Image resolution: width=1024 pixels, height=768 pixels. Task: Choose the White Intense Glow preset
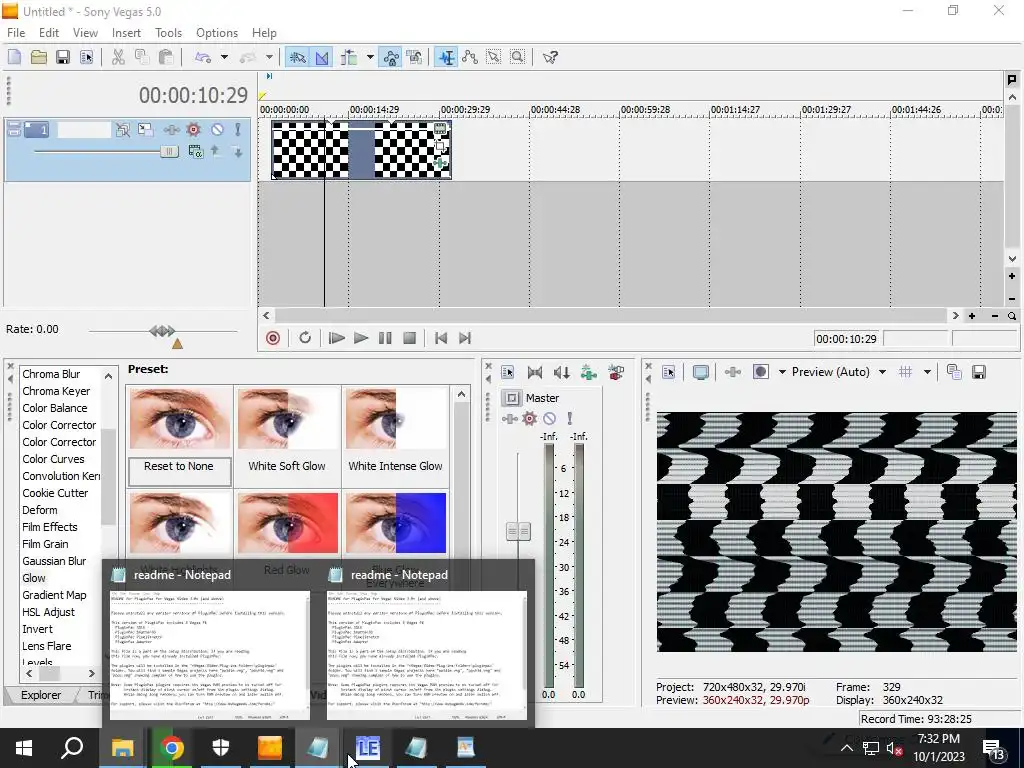[x=396, y=437]
